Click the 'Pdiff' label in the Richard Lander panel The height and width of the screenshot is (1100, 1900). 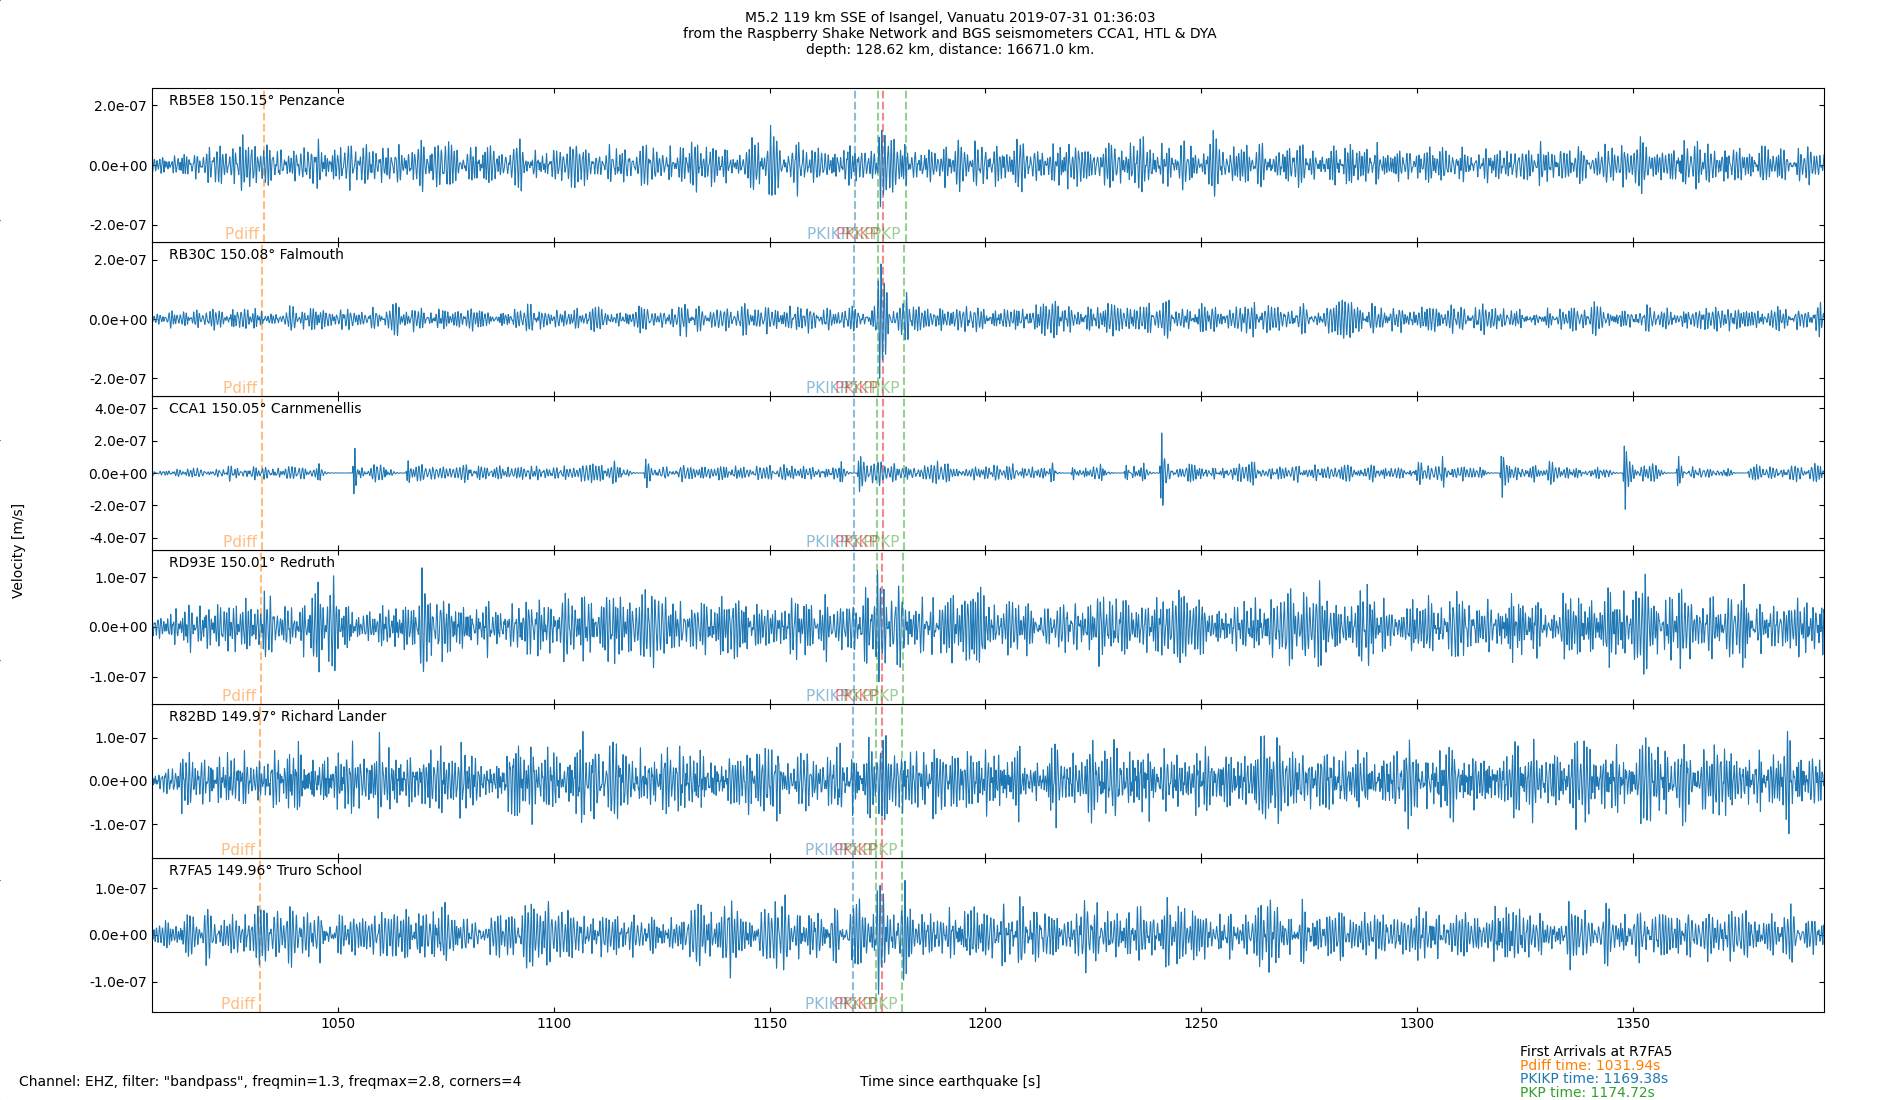238,850
